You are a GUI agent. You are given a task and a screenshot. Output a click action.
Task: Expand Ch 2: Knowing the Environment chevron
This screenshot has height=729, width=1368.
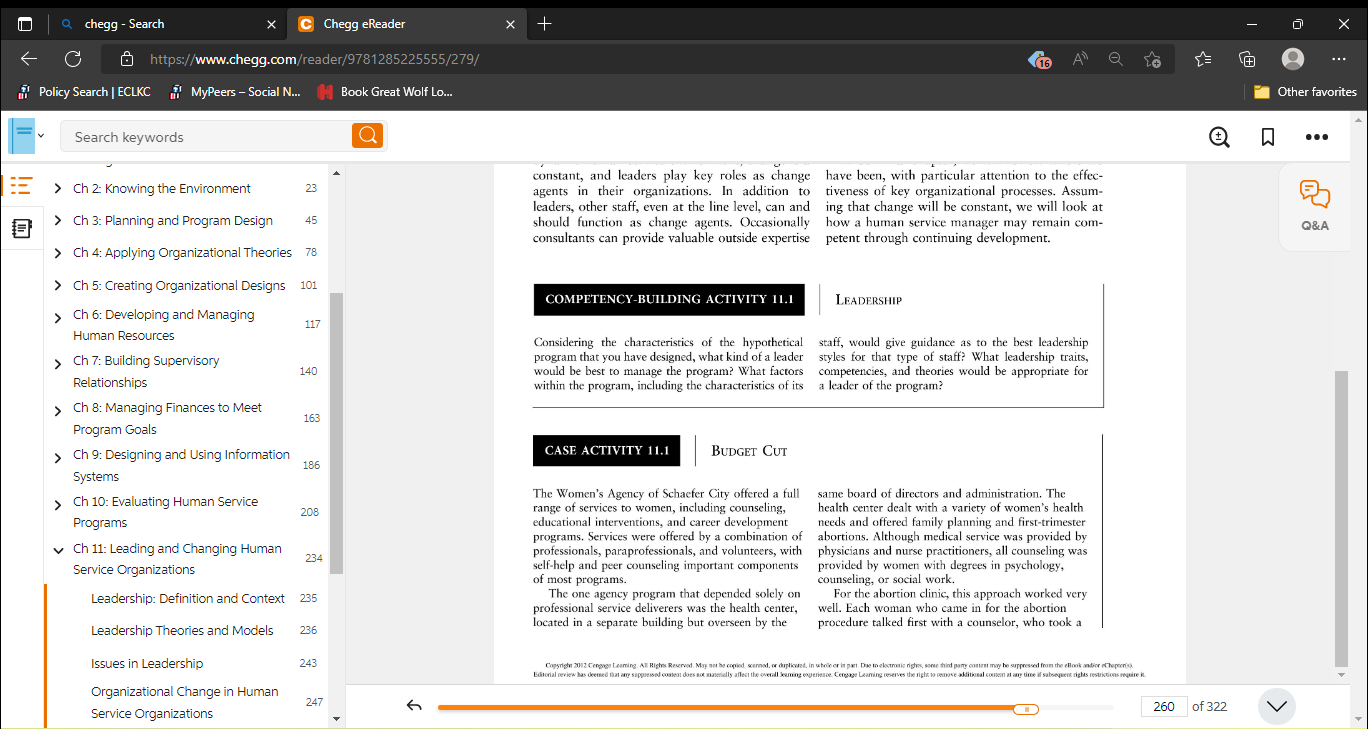(x=58, y=189)
